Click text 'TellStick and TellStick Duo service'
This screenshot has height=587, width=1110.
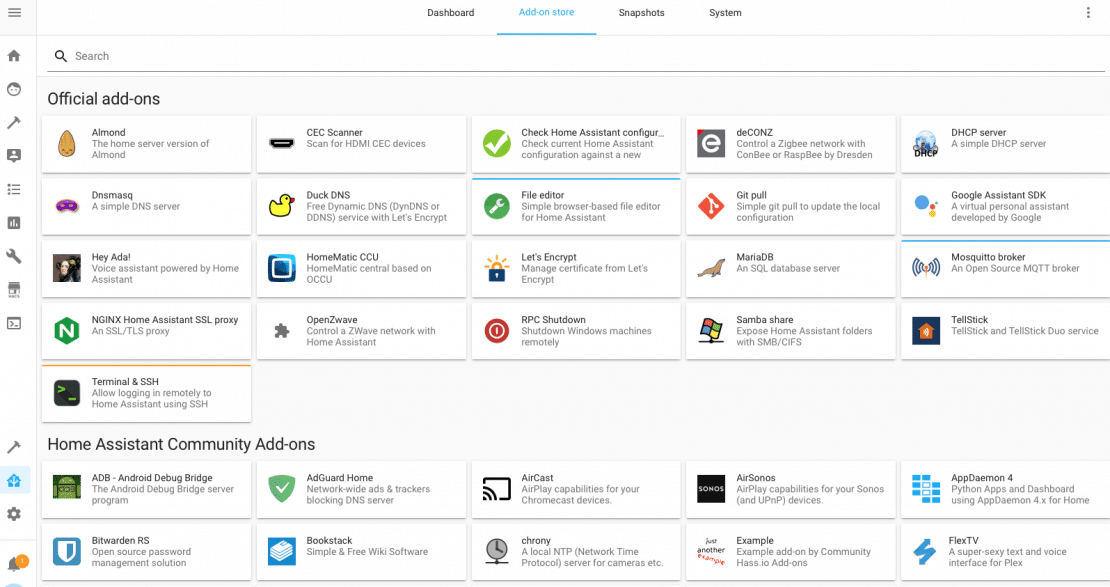1025,331
